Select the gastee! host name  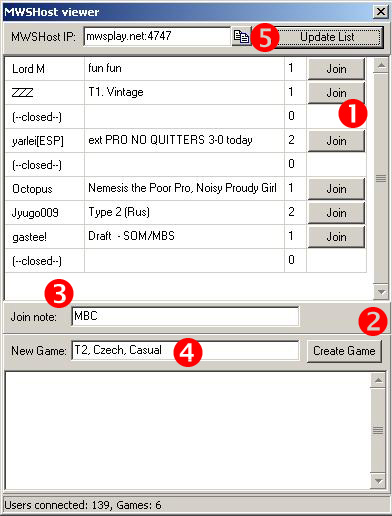point(29,237)
